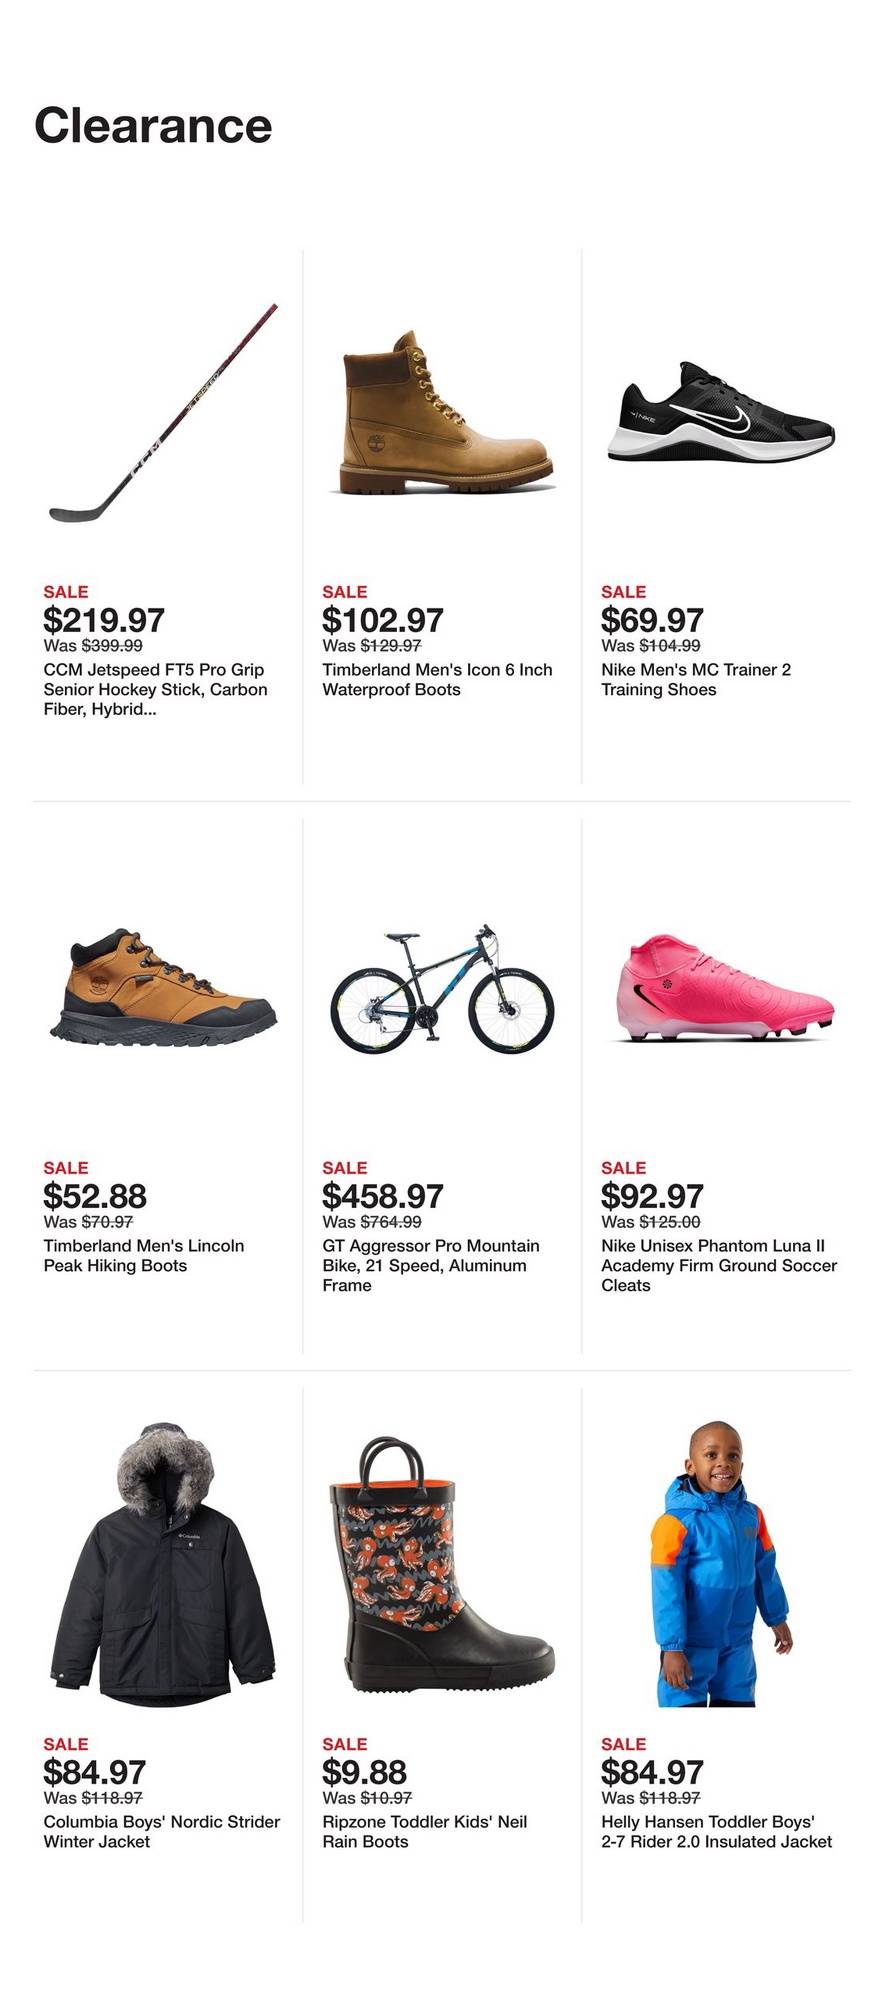Open the GT Aggressor Pro bike image
The width and height of the screenshot is (885, 2000).
(x=443, y=989)
